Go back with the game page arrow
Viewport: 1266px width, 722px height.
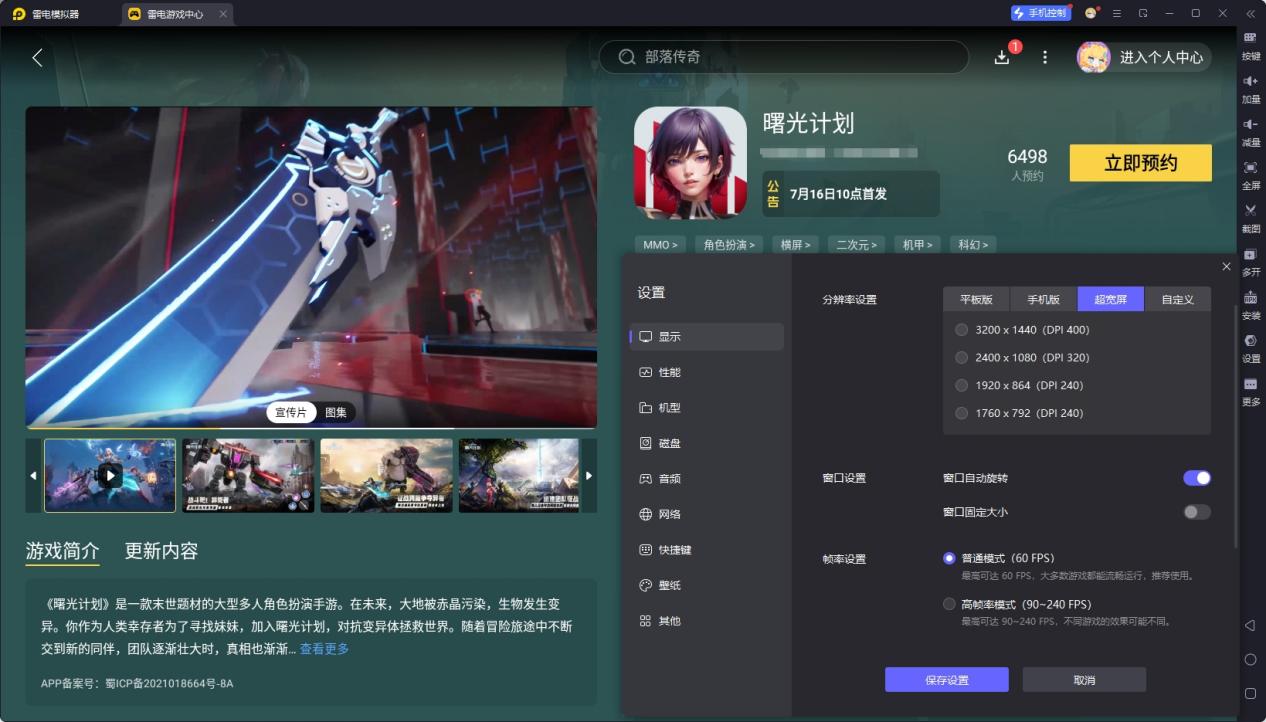[x=37, y=57]
